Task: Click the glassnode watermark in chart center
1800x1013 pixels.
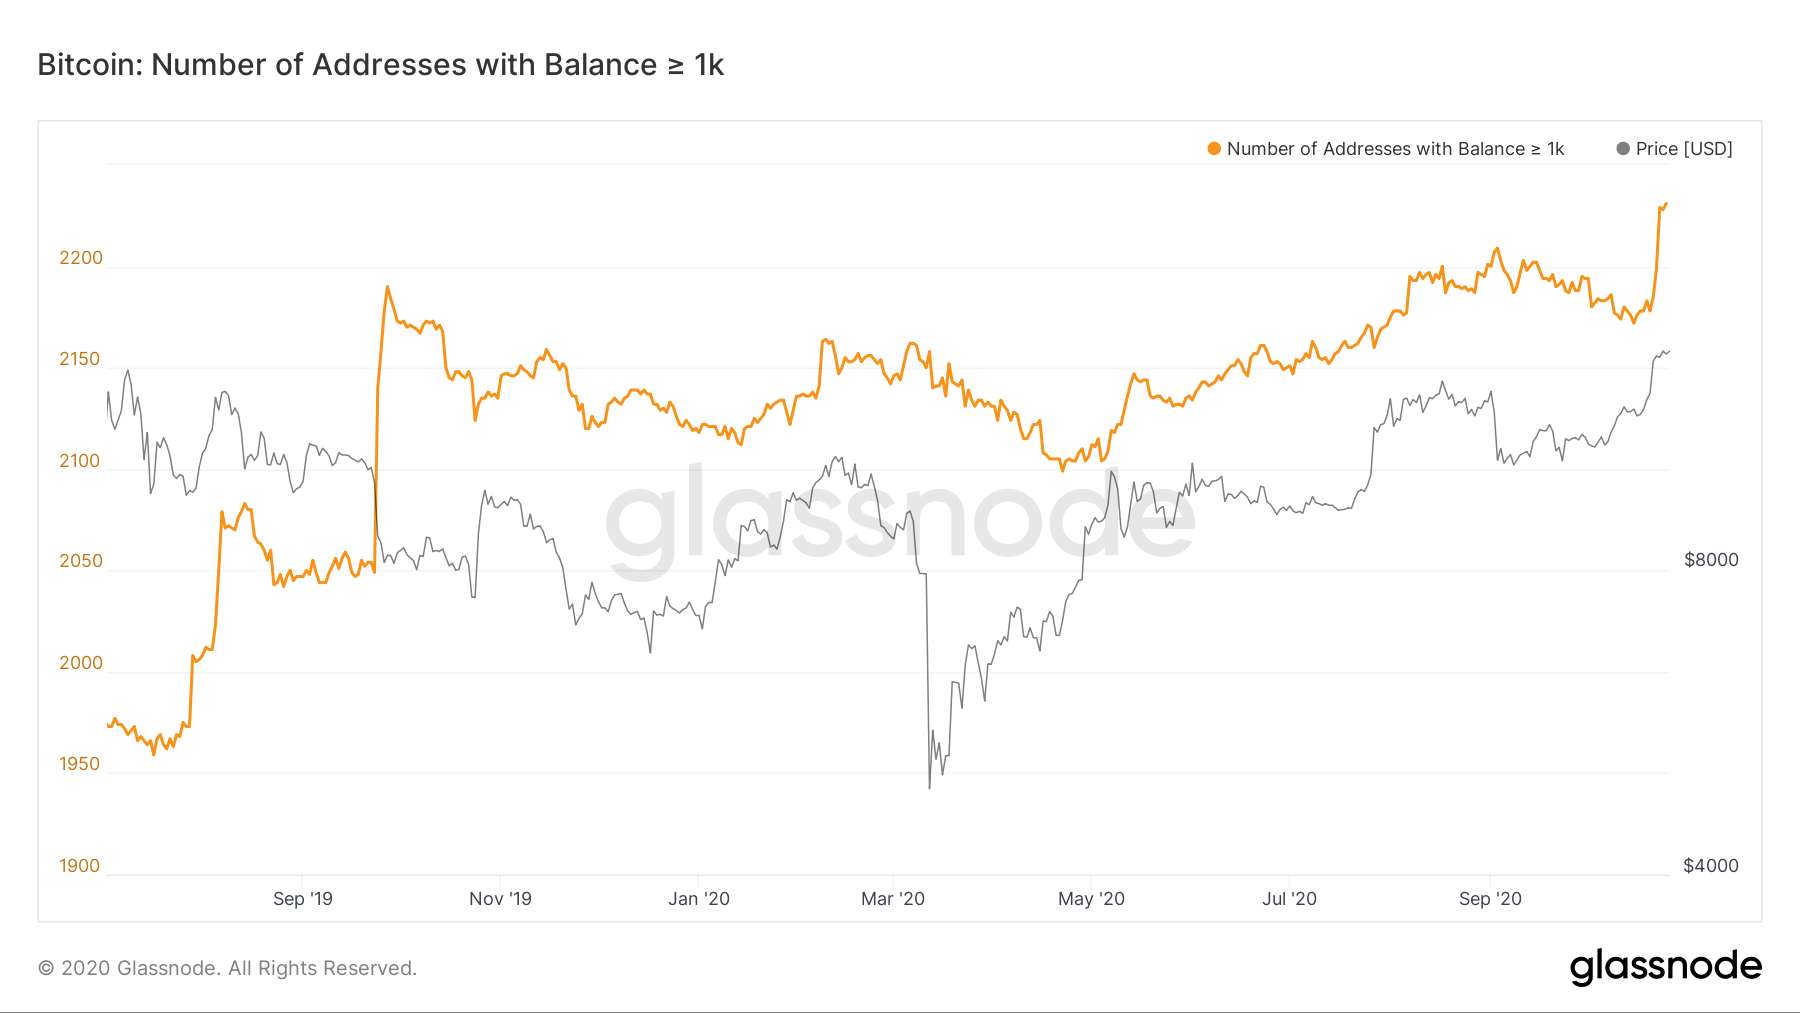Action: pos(900,518)
